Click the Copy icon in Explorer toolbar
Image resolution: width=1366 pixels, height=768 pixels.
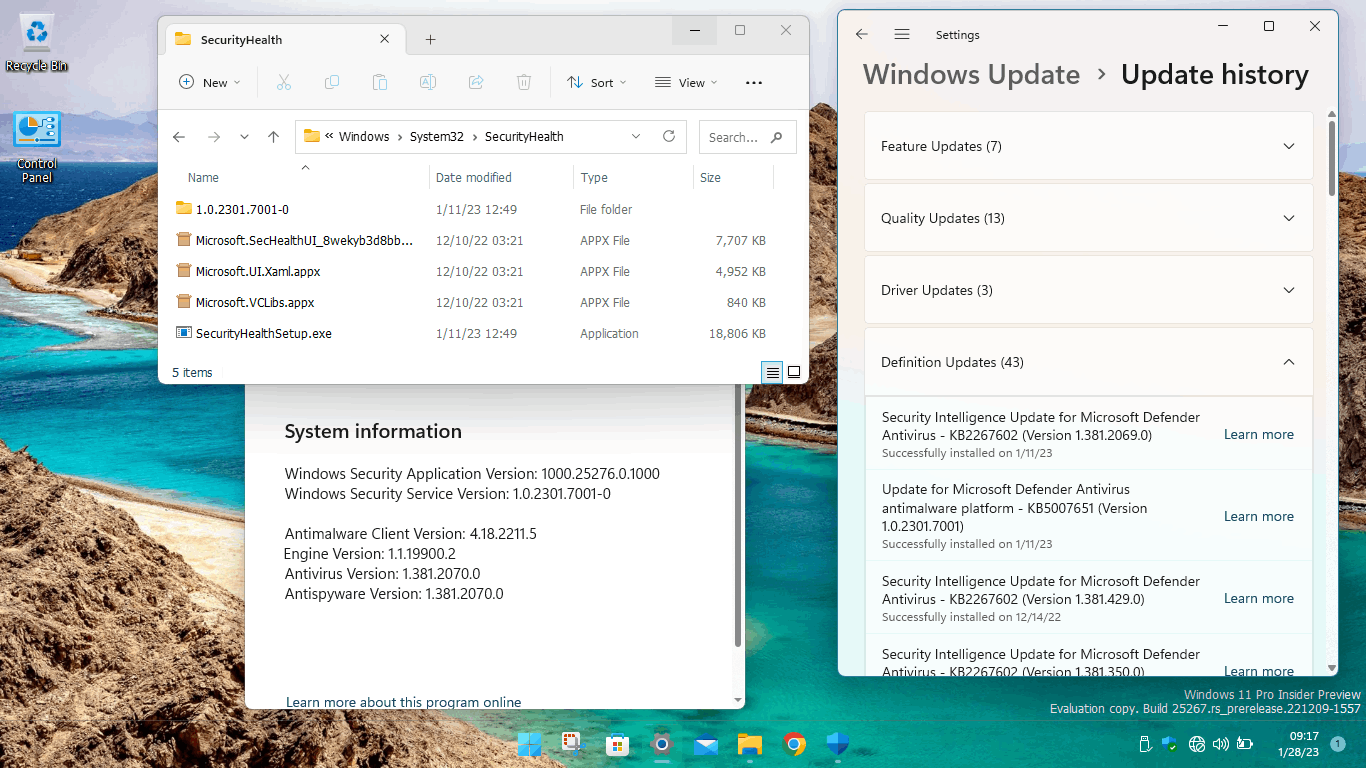click(332, 83)
